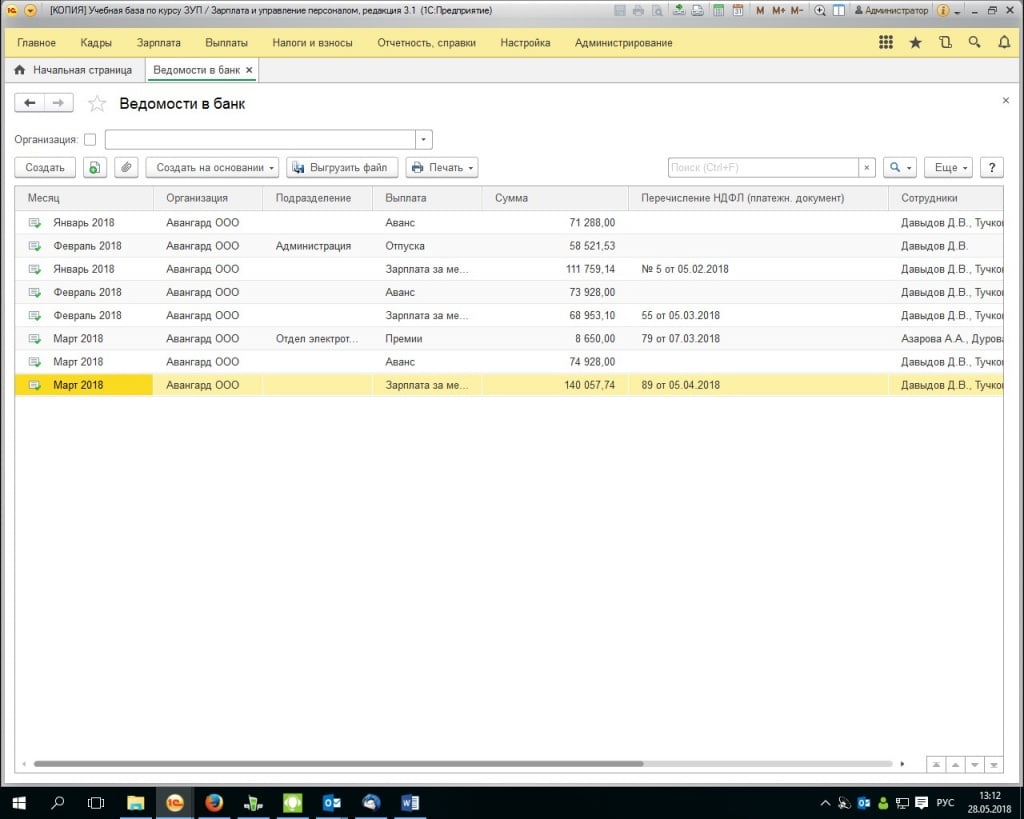Expand the Еще menu
This screenshot has height=819, width=1024.
[947, 168]
